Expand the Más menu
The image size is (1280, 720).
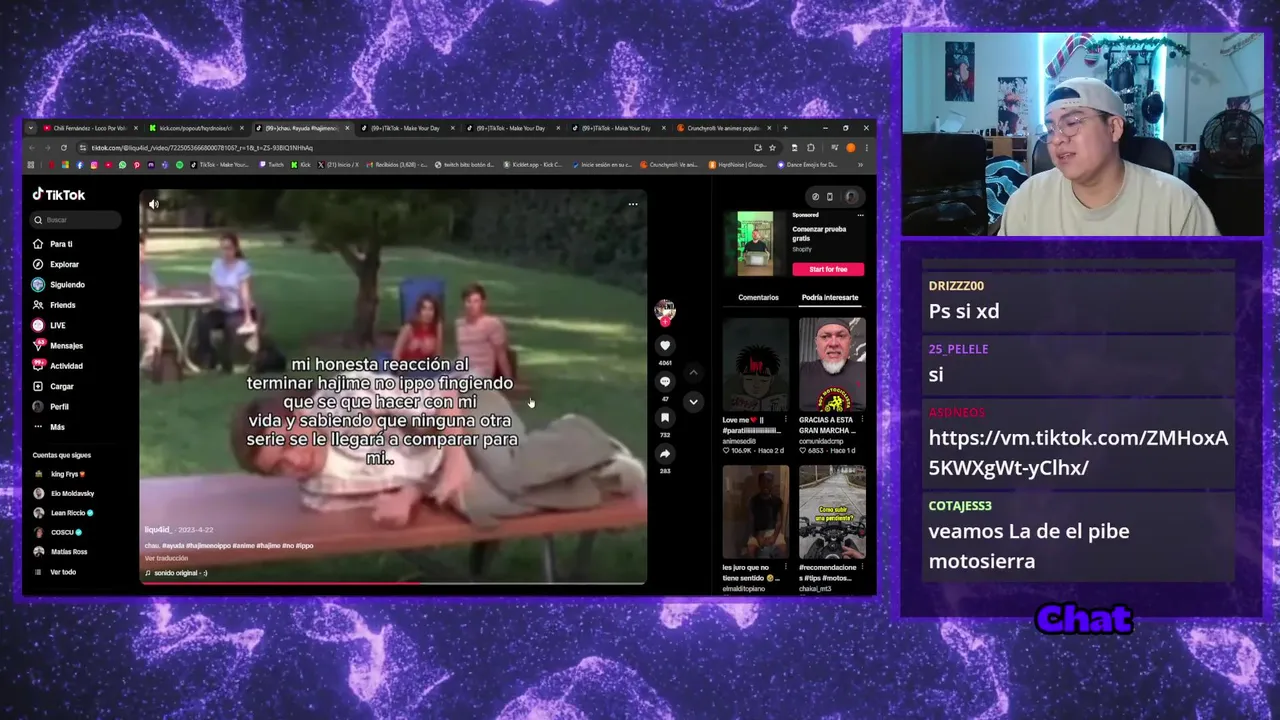(x=49, y=427)
